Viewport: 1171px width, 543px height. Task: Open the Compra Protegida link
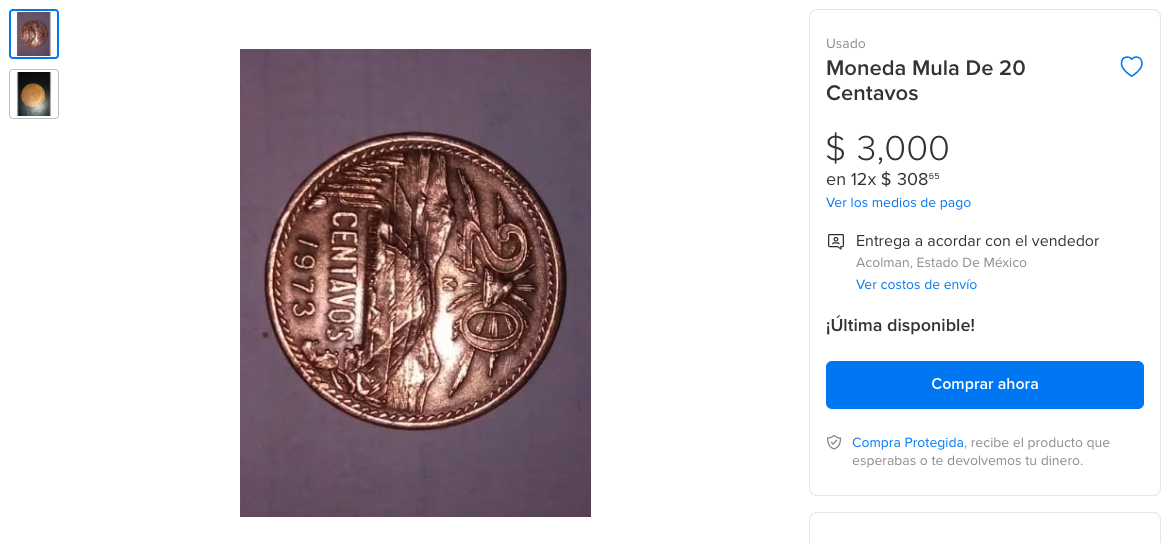coord(907,442)
